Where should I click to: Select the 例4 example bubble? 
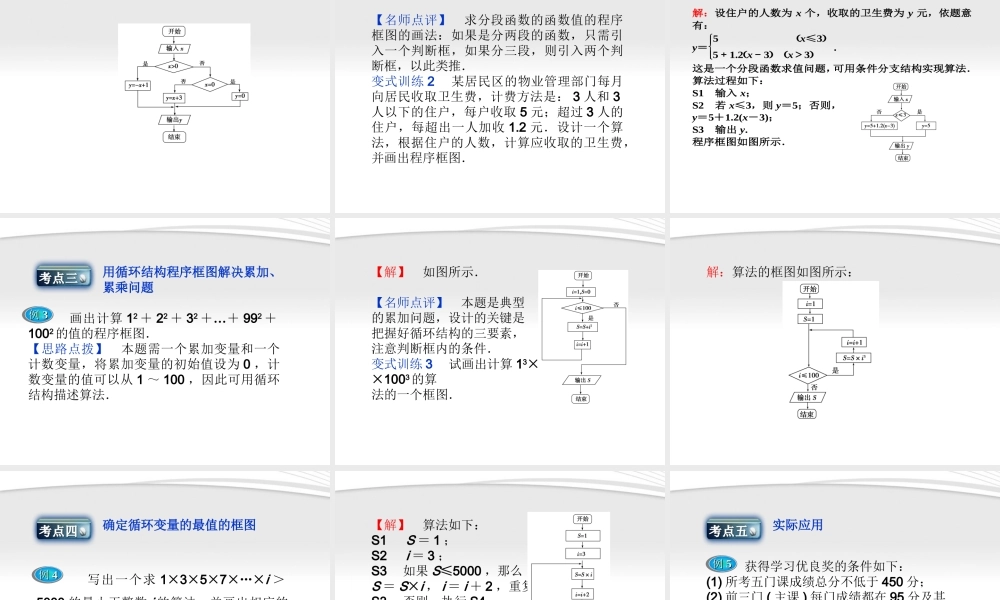(47, 575)
